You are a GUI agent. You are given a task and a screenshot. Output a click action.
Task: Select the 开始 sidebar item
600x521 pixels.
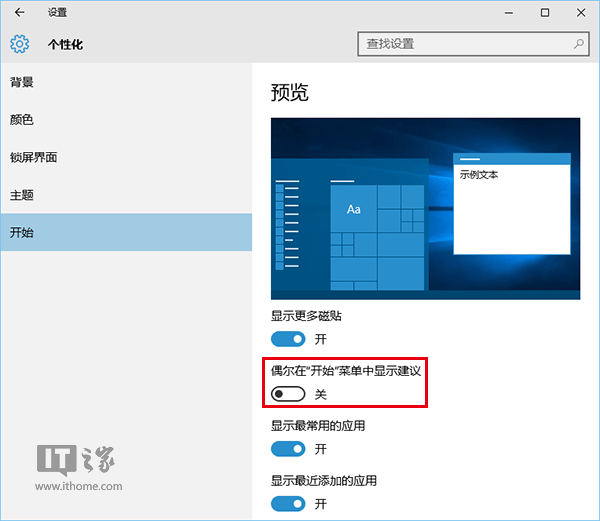[22, 232]
